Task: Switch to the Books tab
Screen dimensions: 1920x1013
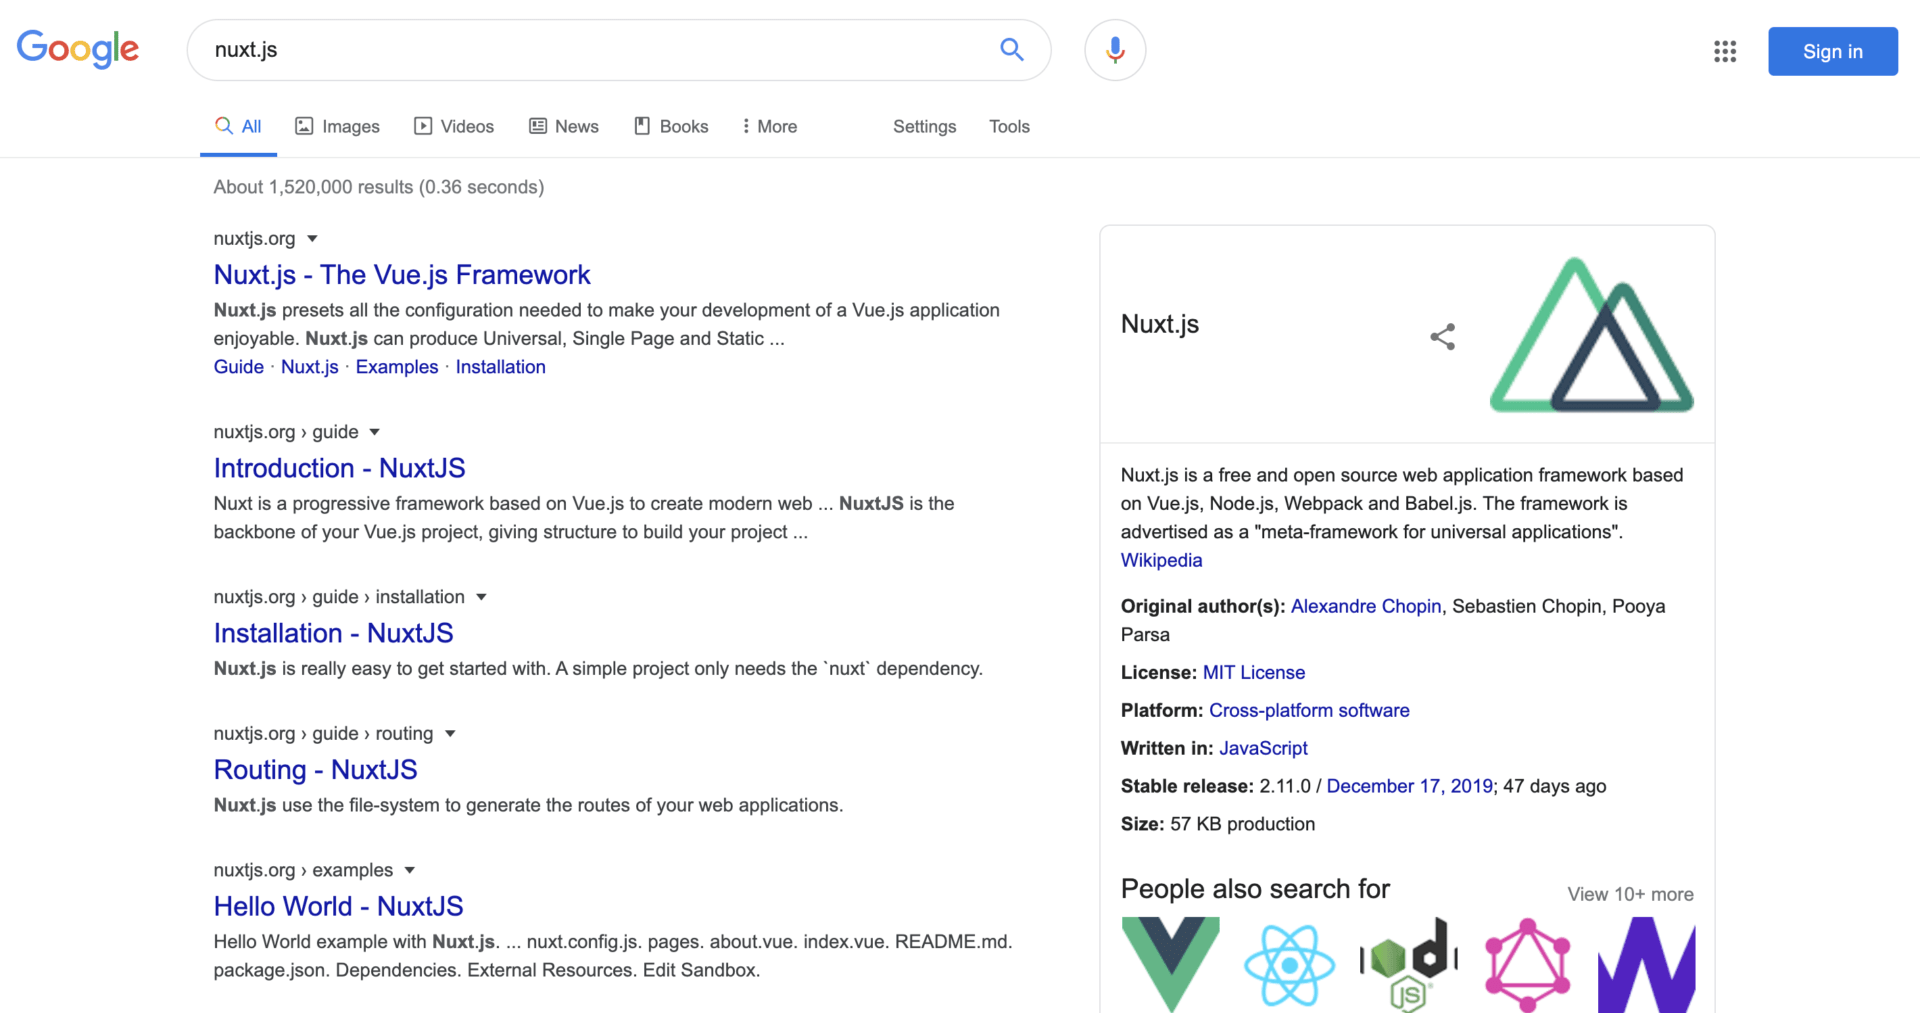Action: click(671, 127)
